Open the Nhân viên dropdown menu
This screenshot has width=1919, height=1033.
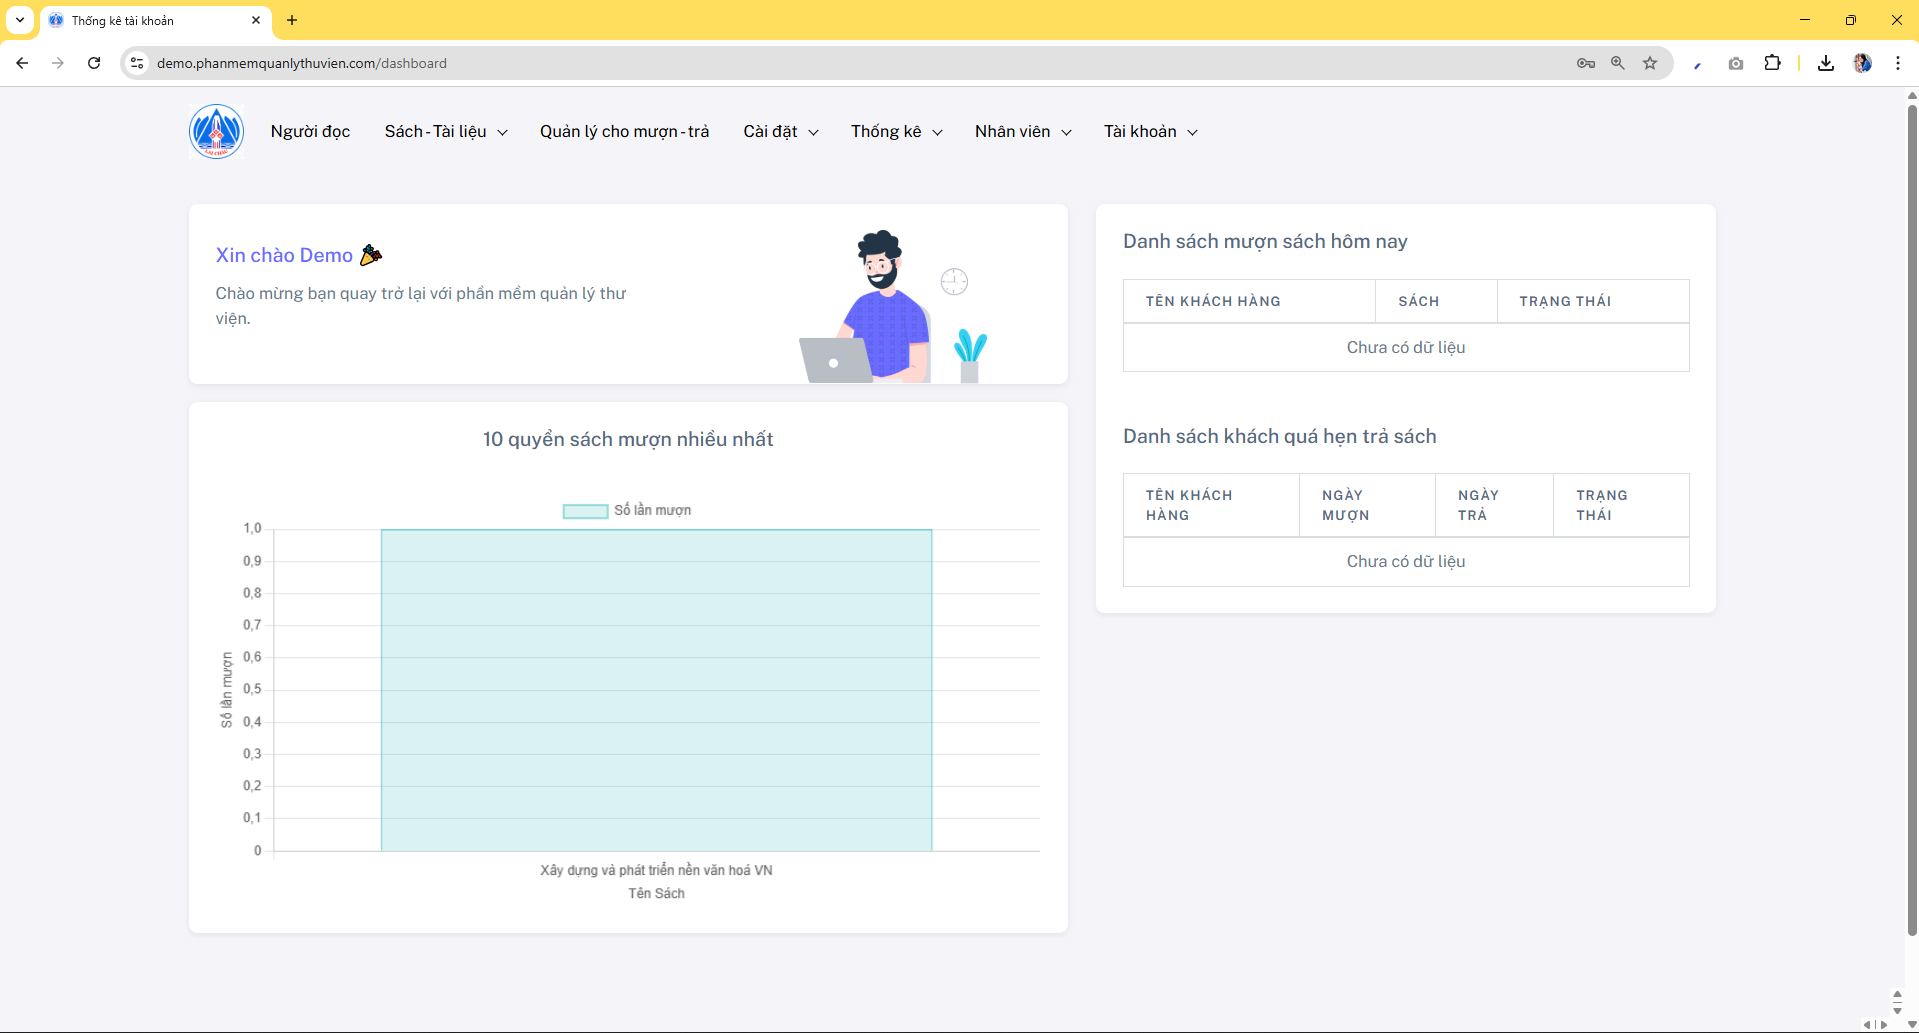point(1022,132)
